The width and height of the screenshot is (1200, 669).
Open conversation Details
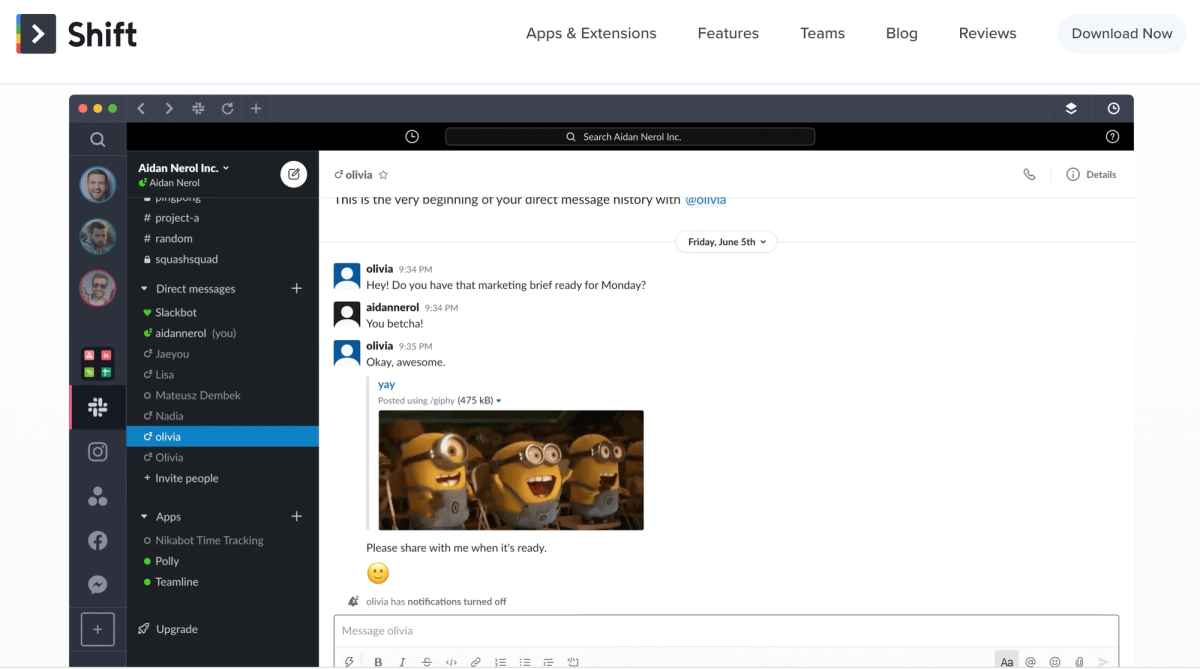pos(1091,174)
